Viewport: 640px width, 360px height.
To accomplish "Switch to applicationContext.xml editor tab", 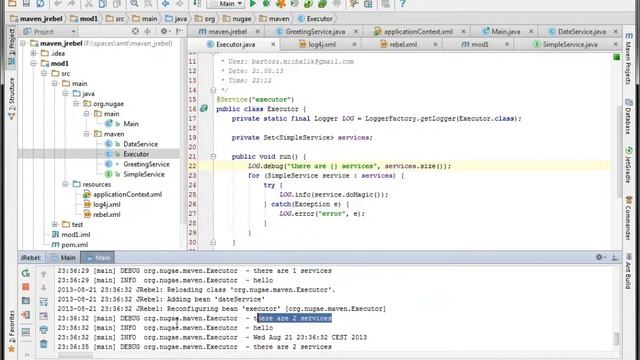I will tap(418, 31).
